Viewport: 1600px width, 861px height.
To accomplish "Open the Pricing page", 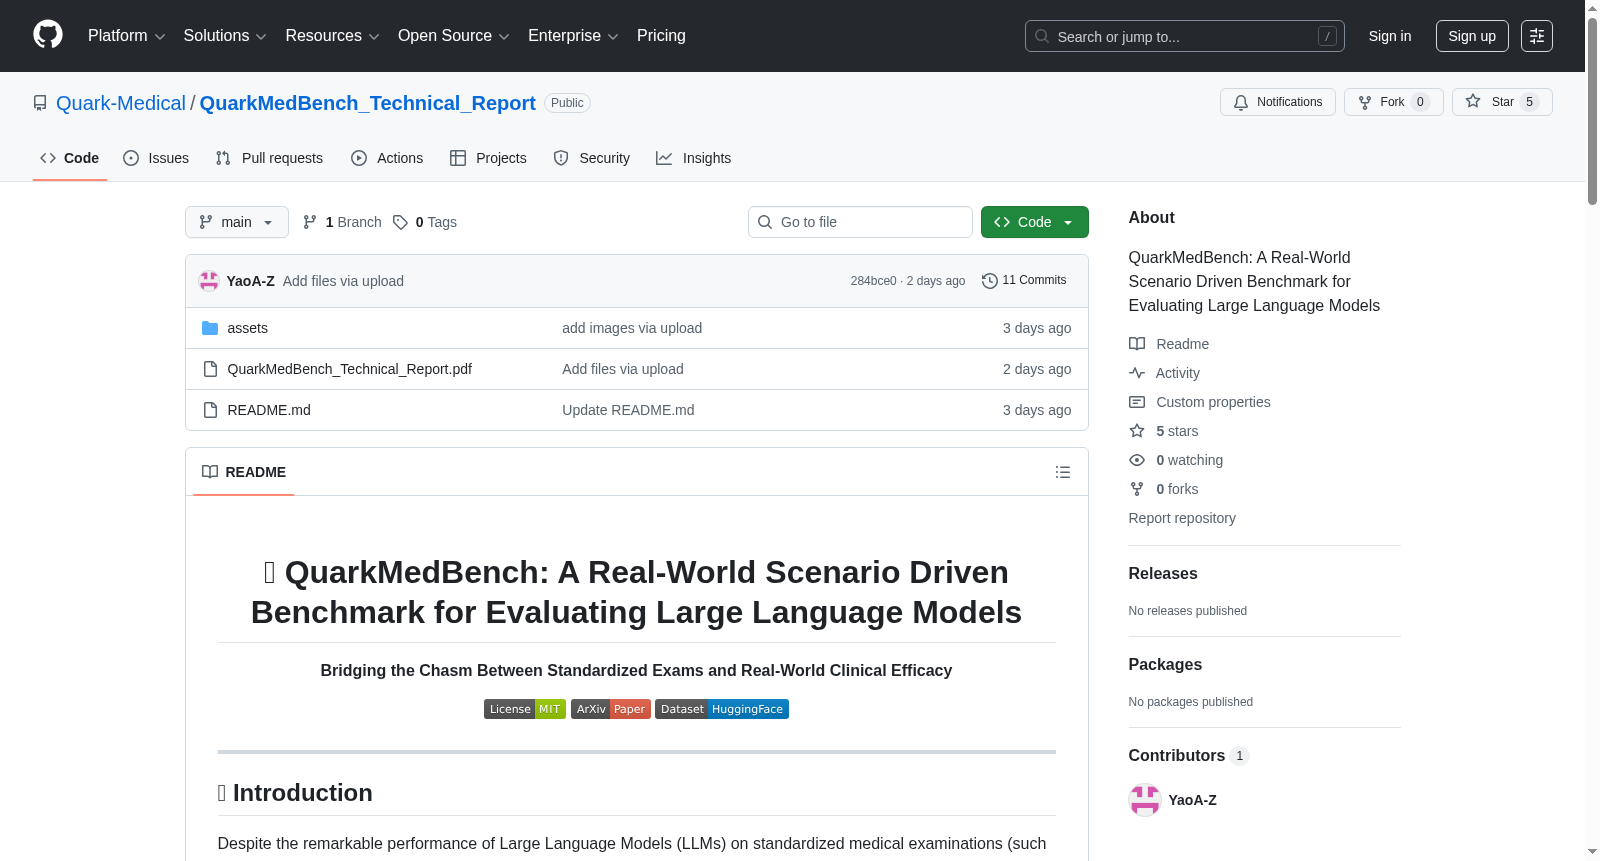I will point(661,36).
